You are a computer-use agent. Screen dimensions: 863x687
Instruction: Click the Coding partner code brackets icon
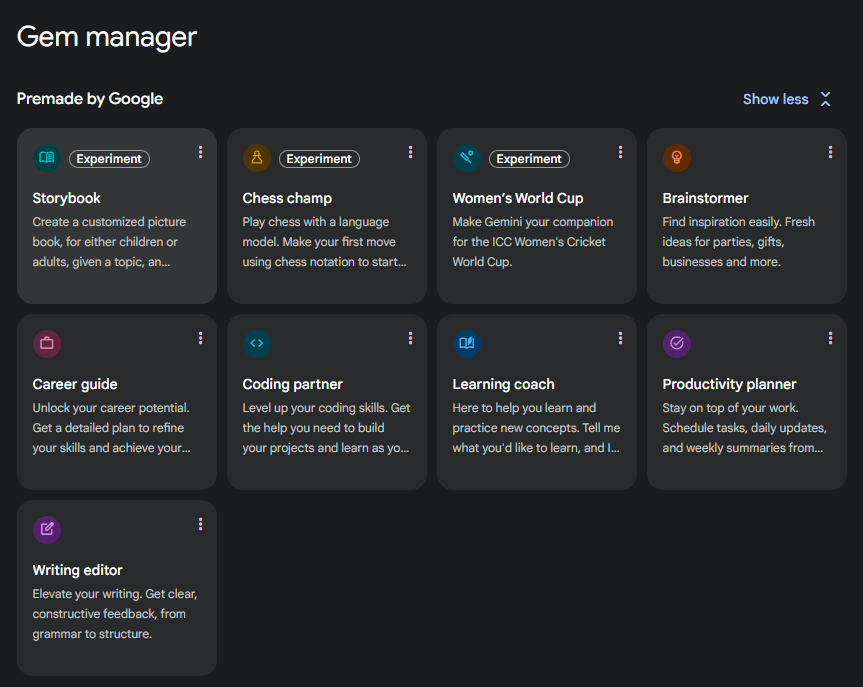pyautogui.click(x=257, y=344)
